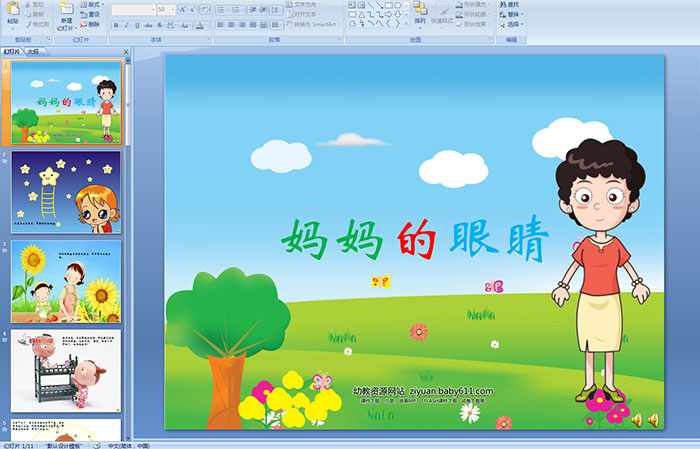Viewport: 700px width, 449px height.
Task: Switch to the Slides 幻灯片 tab
Action: click(12, 52)
